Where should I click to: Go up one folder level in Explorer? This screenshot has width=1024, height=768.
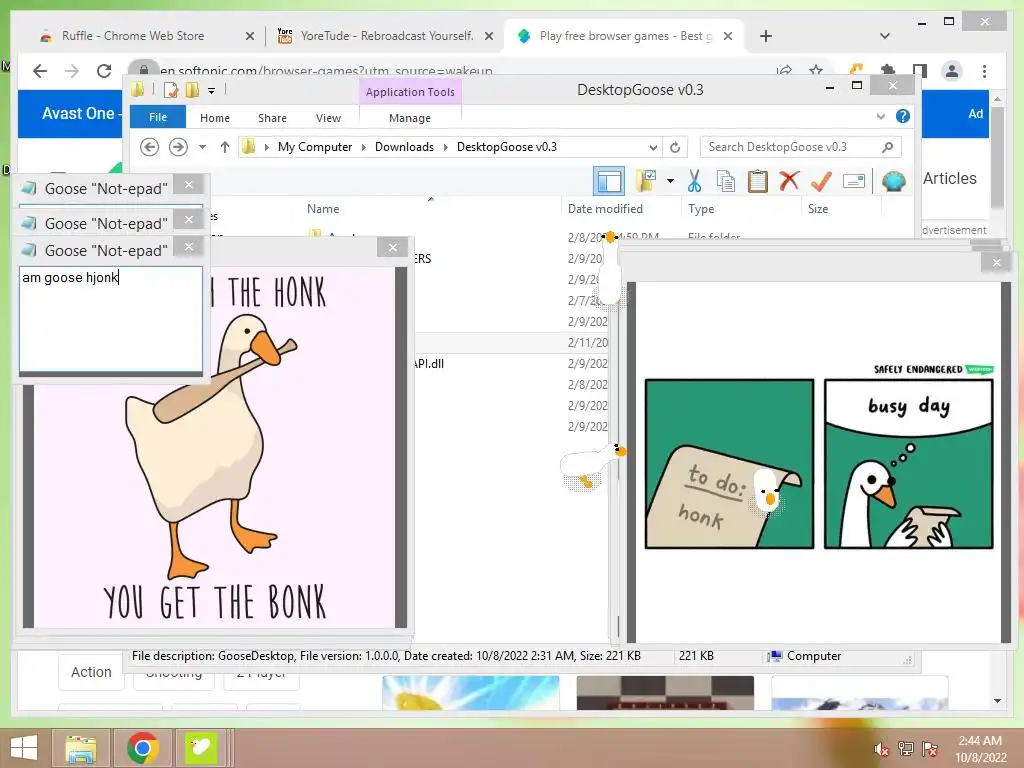(x=225, y=147)
